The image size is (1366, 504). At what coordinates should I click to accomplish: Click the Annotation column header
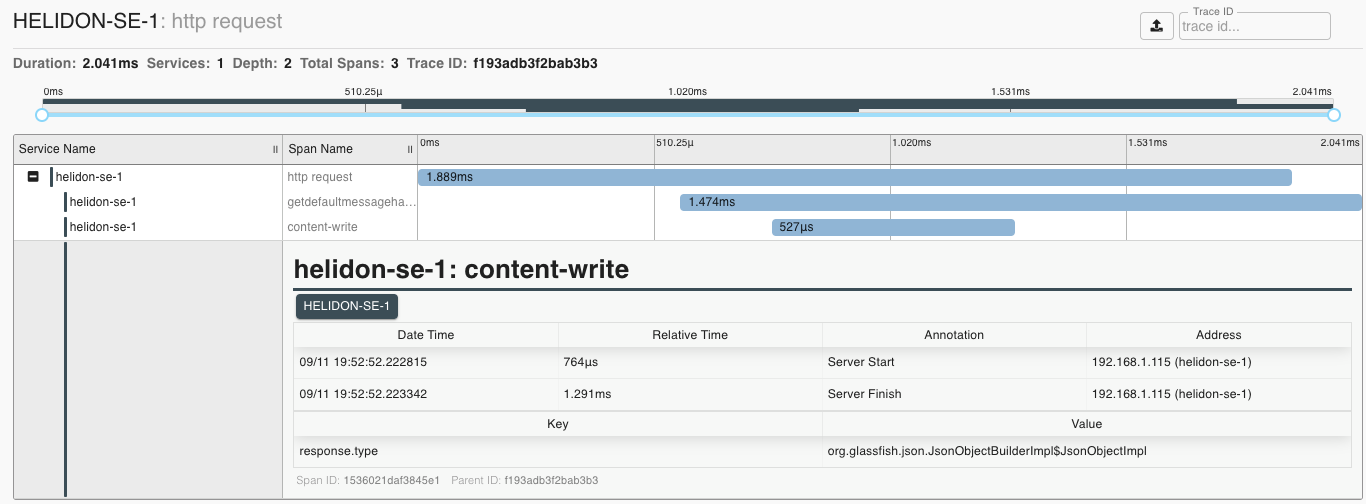pos(954,335)
